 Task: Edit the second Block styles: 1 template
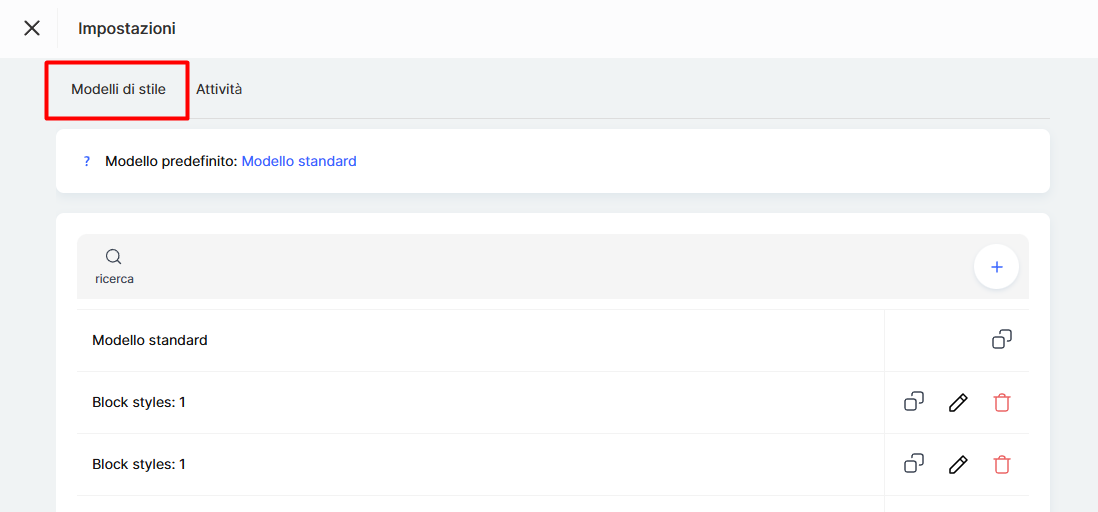click(958, 464)
